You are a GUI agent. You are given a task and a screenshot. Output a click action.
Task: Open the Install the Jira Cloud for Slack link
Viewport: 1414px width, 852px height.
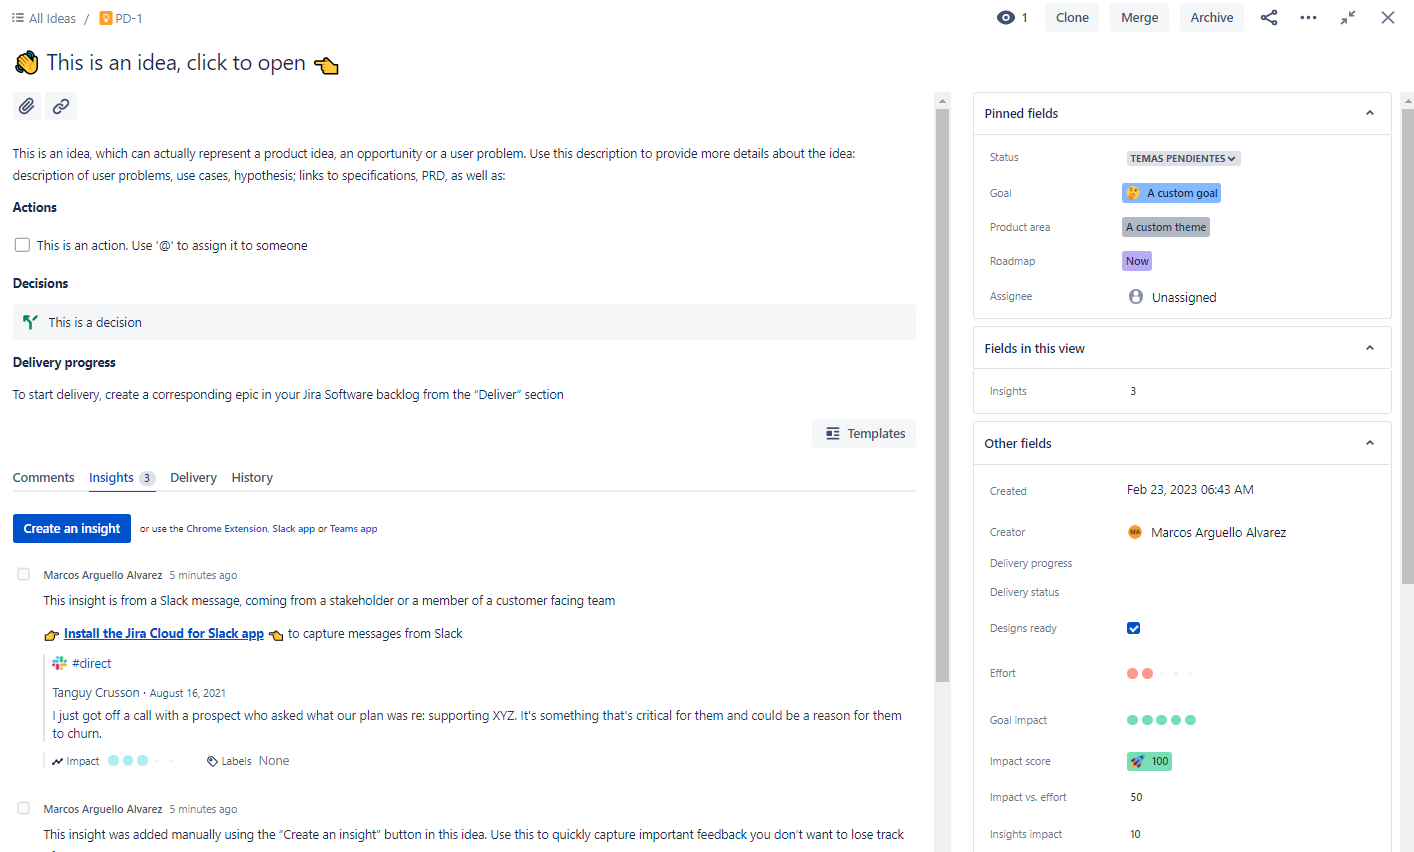click(x=163, y=633)
